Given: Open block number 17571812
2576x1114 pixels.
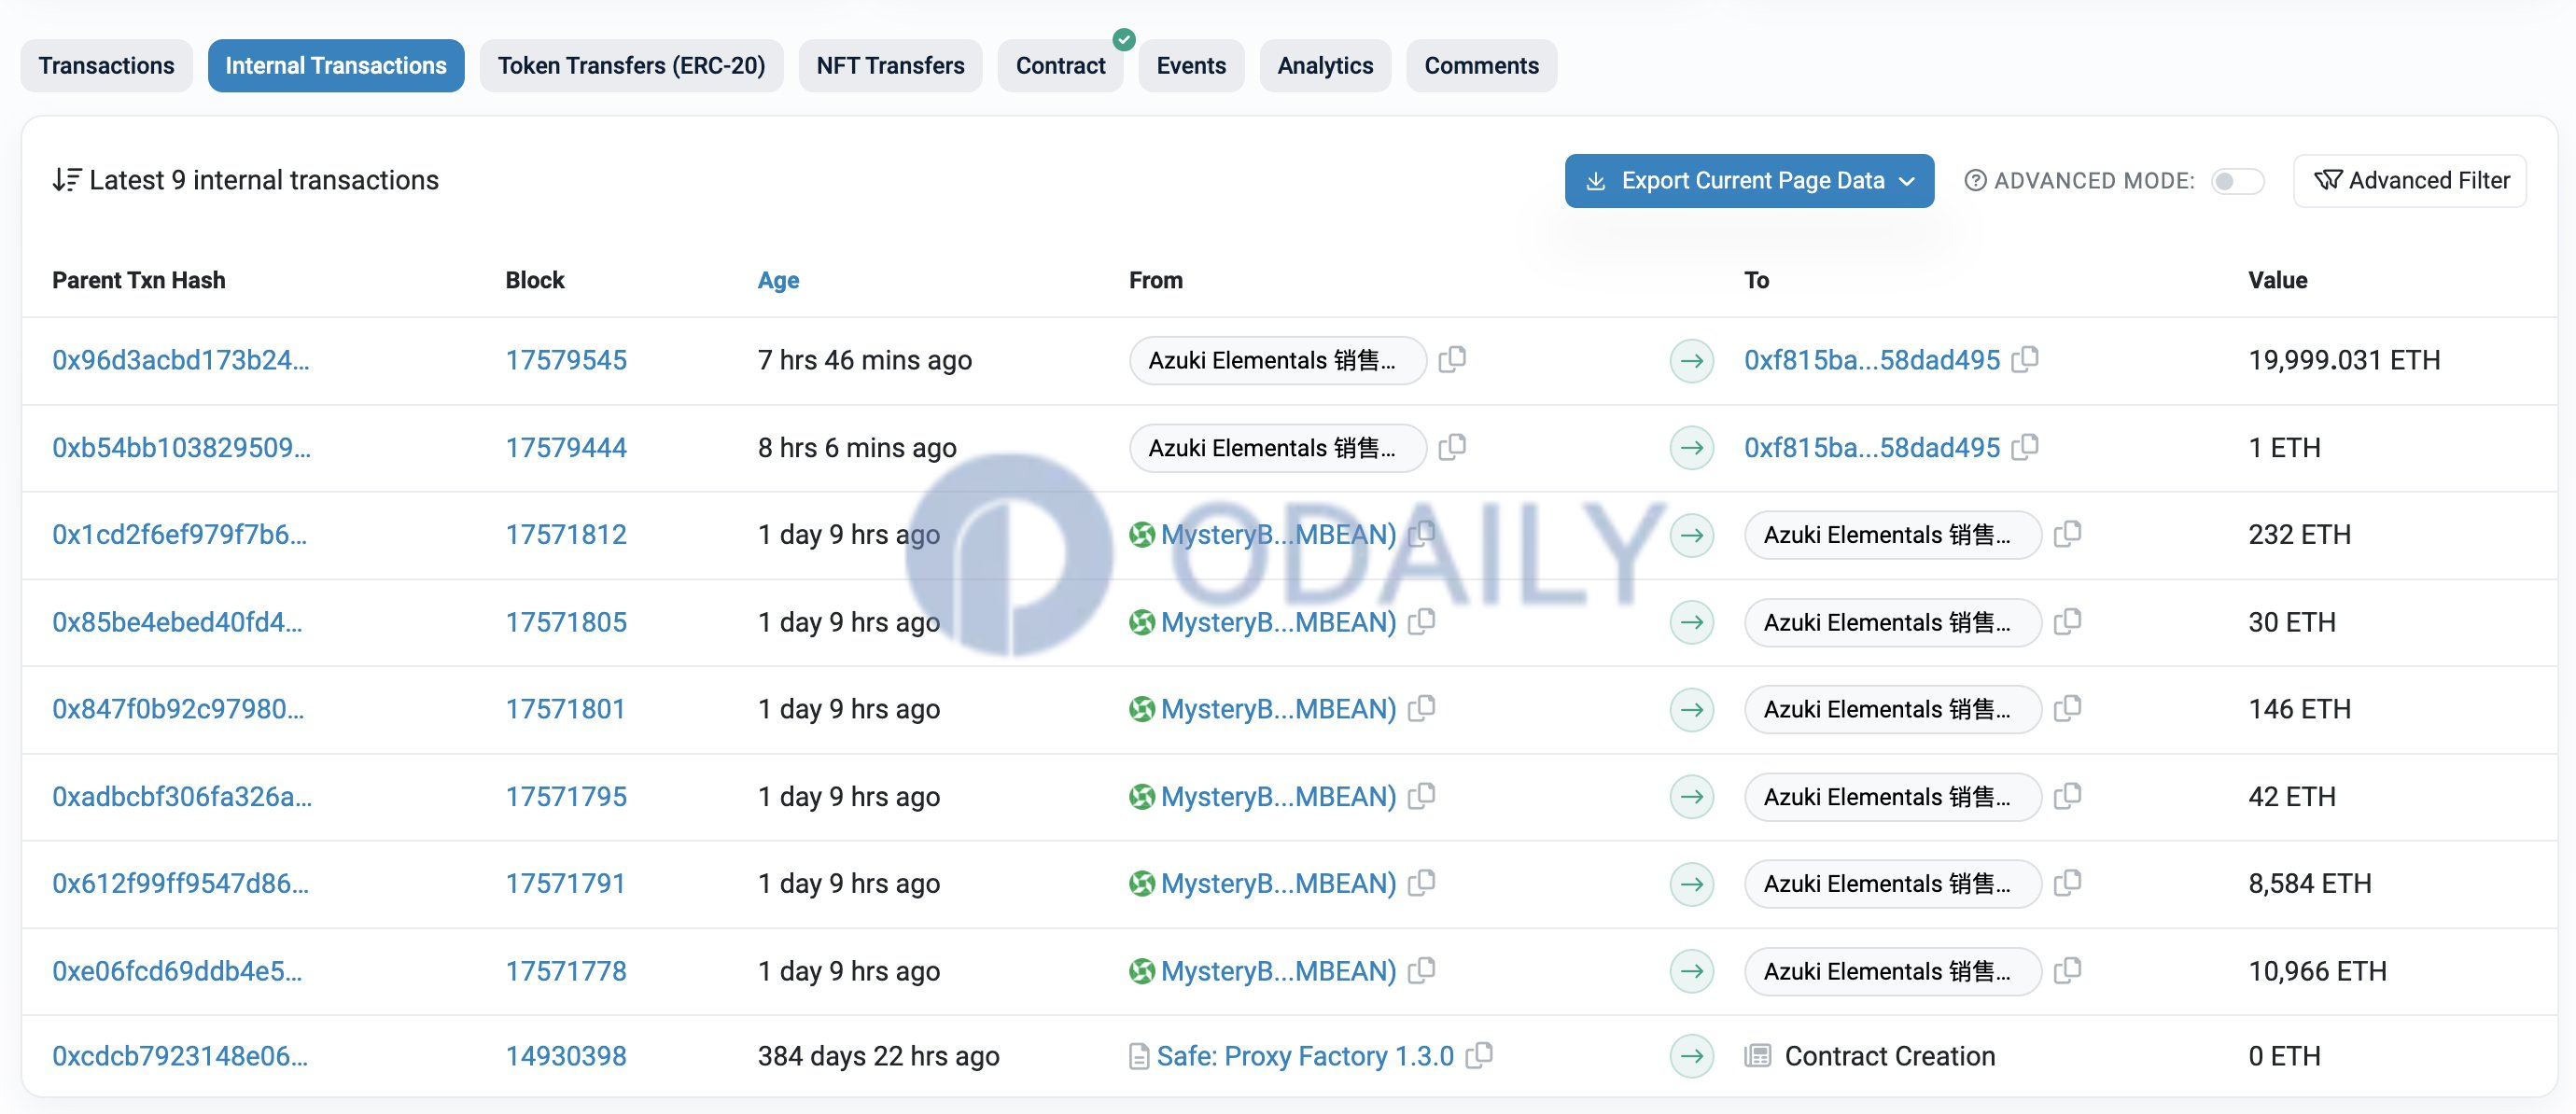Looking at the screenshot, I should (566, 535).
